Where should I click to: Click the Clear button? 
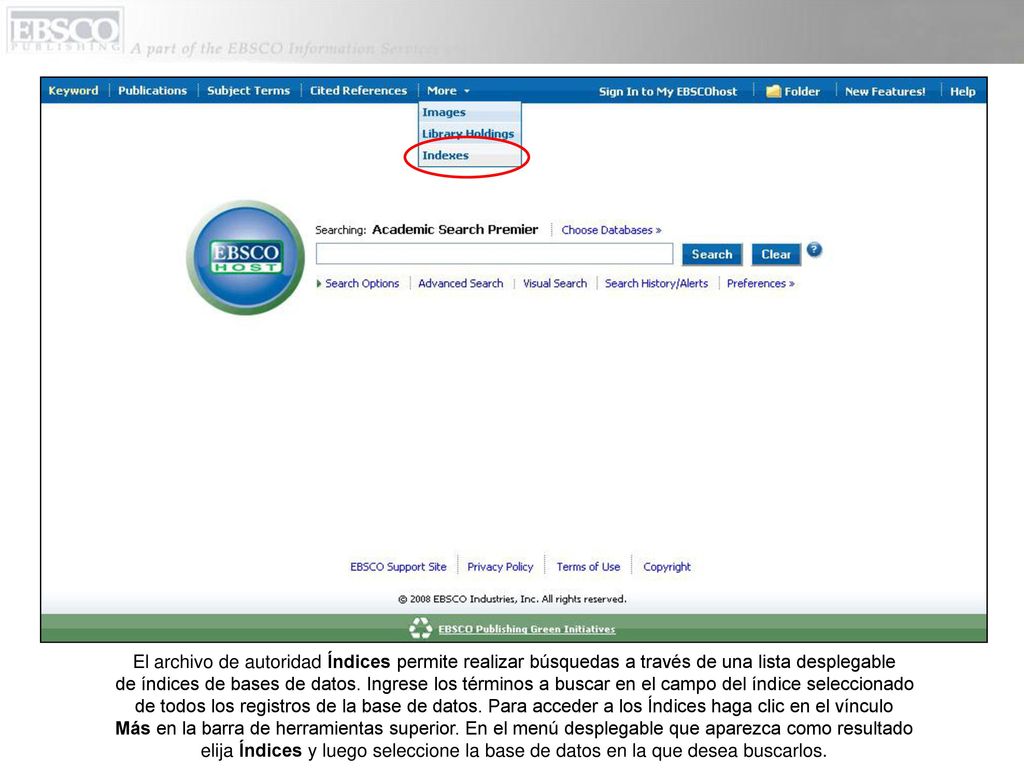[x=776, y=254]
